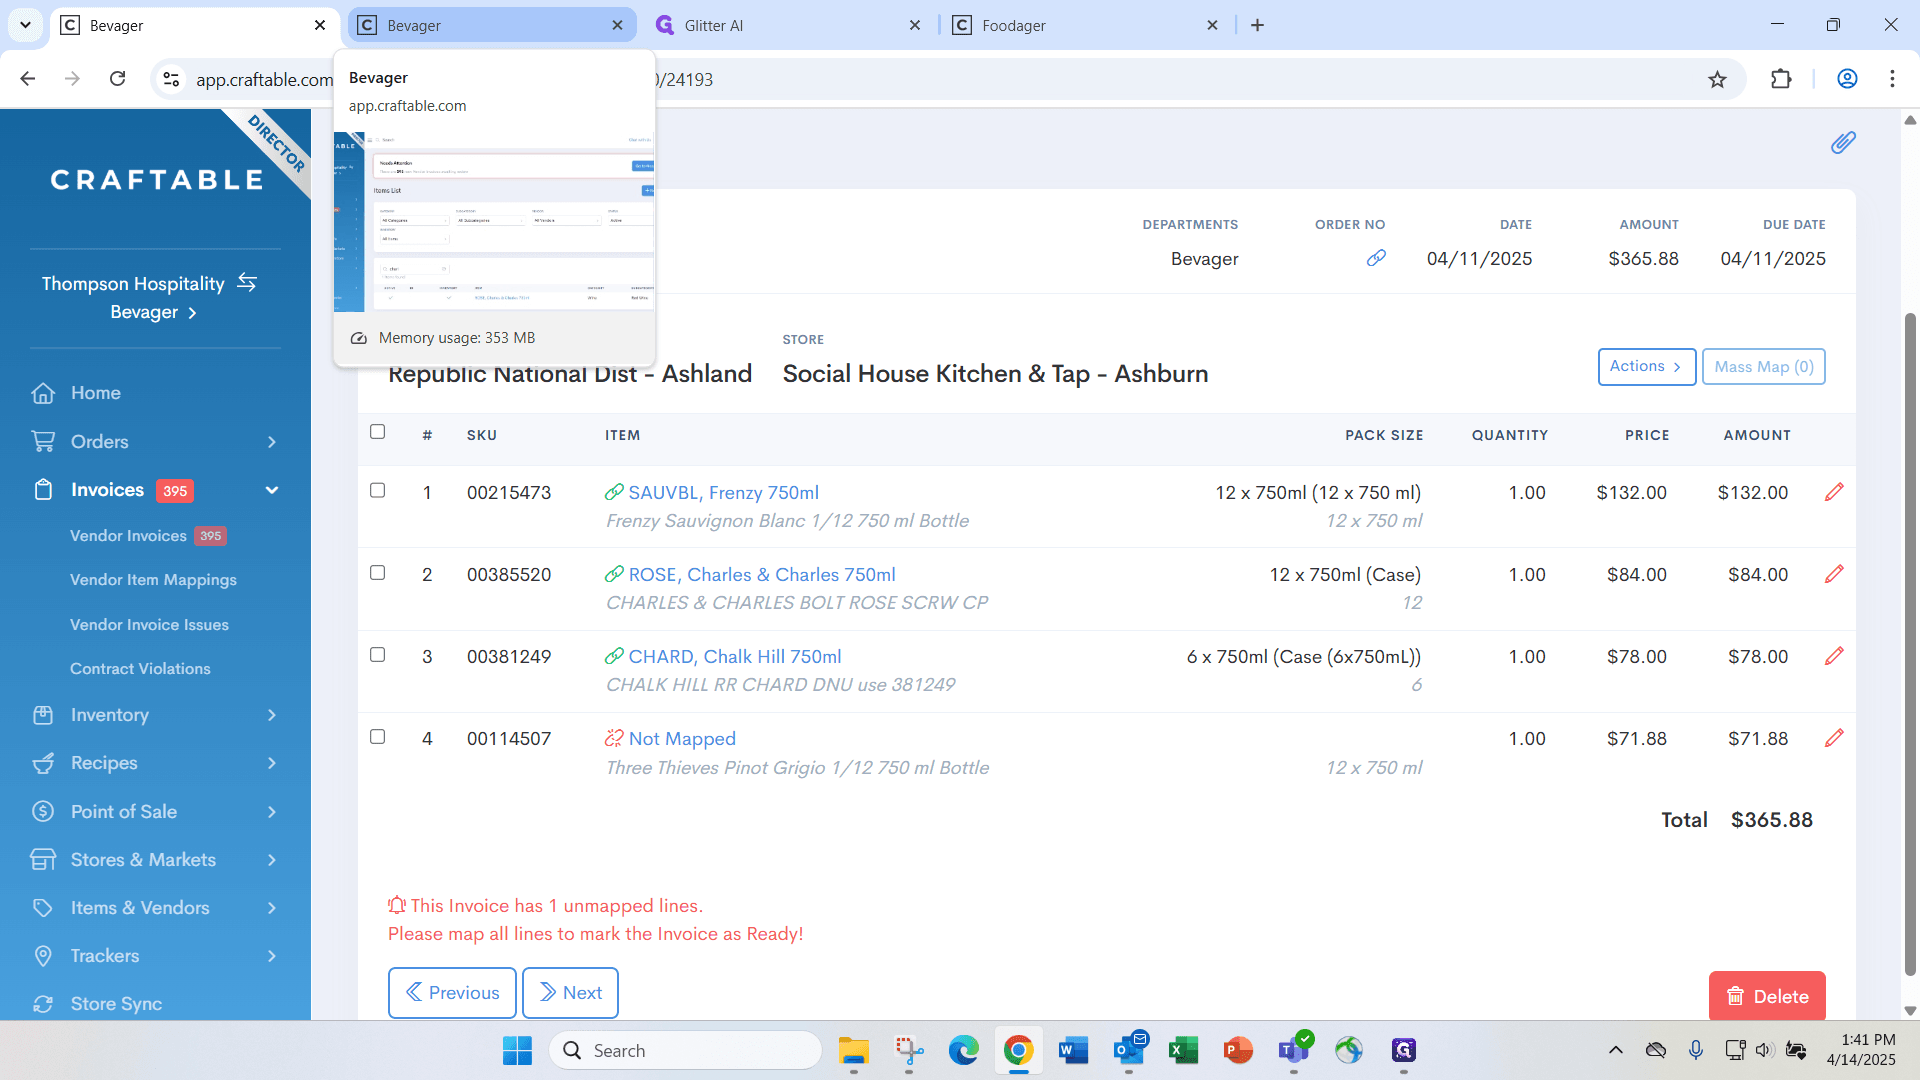Click the Windows taskbar Search box

(x=685, y=1050)
